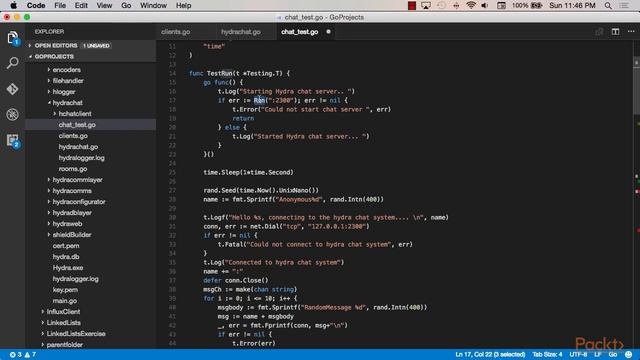Open the View menu

[104, 6]
